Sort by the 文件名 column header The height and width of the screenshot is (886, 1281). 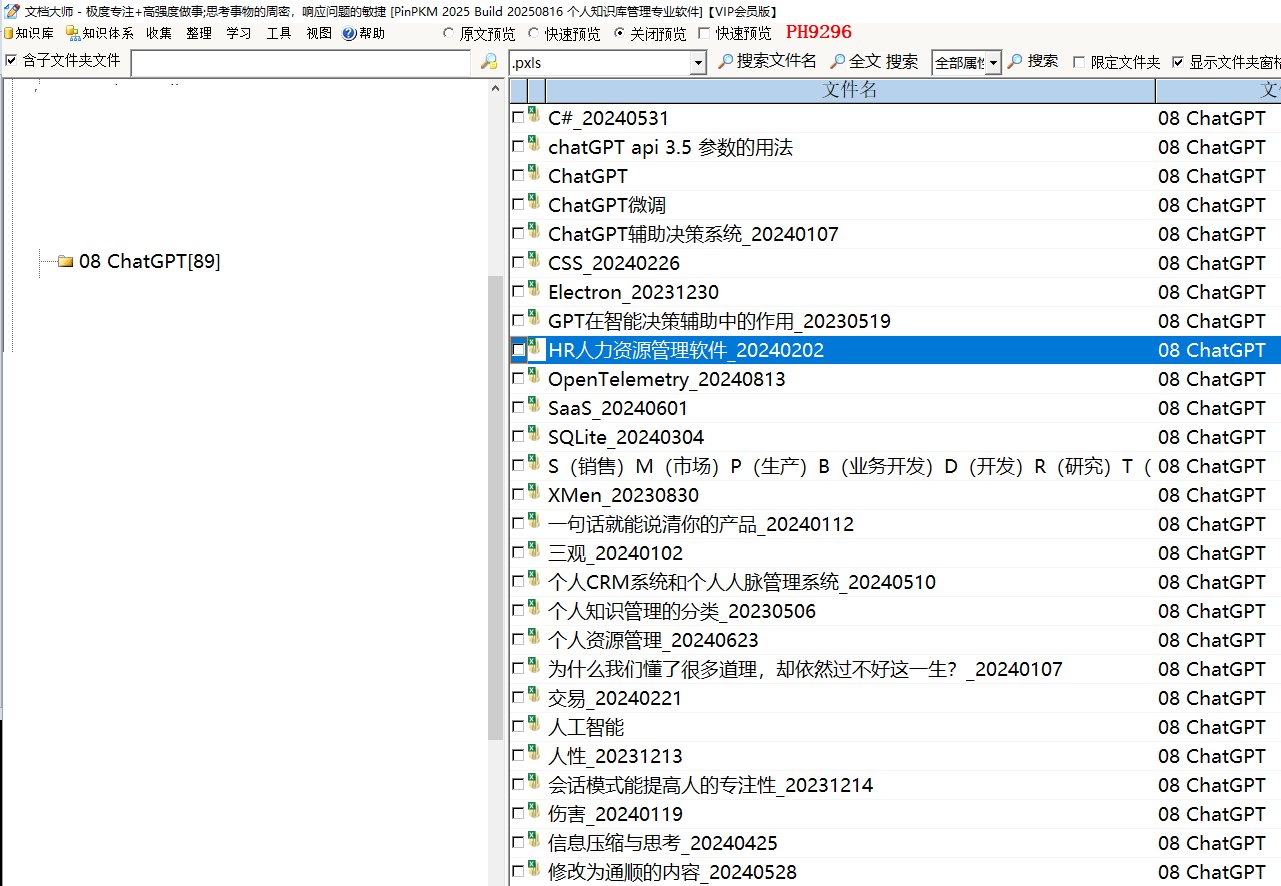point(849,90)
